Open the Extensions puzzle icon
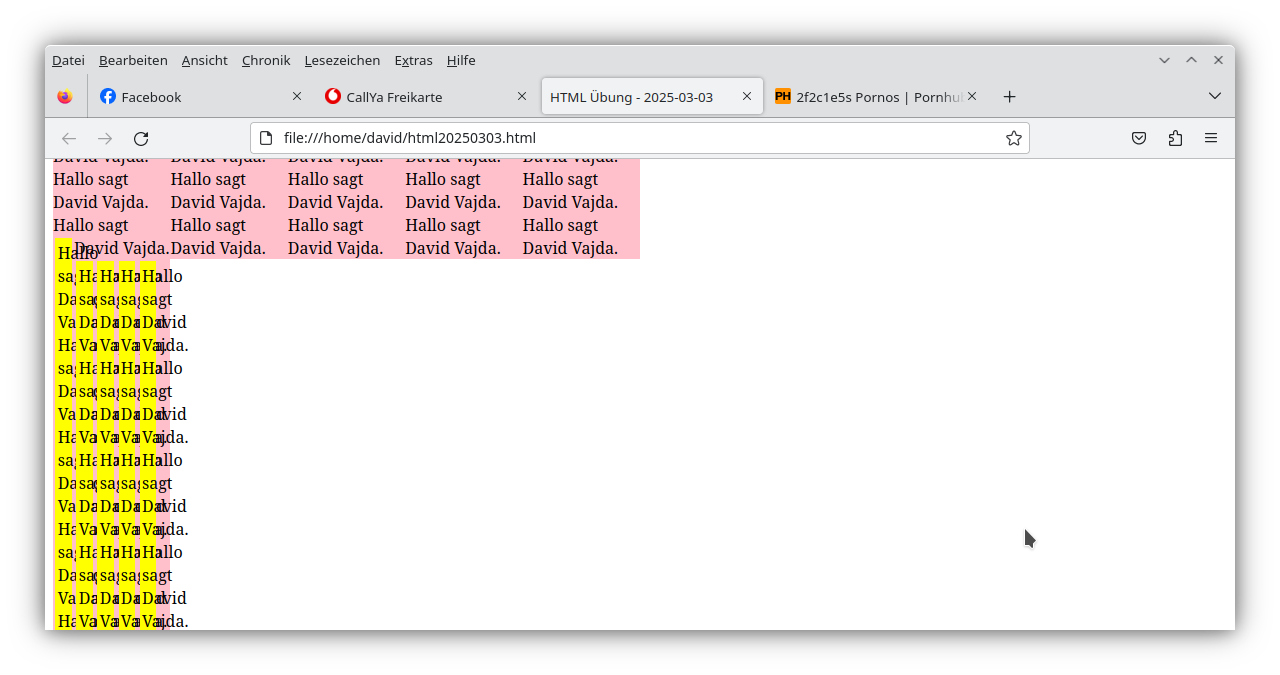 click(1175, 138)
